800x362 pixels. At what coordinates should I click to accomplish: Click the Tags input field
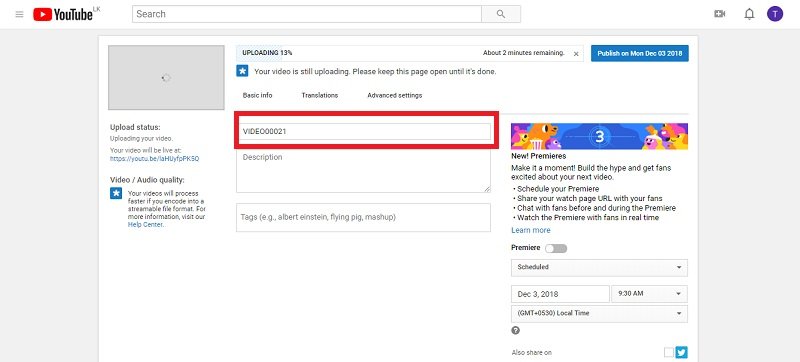(x=363, y=217)
